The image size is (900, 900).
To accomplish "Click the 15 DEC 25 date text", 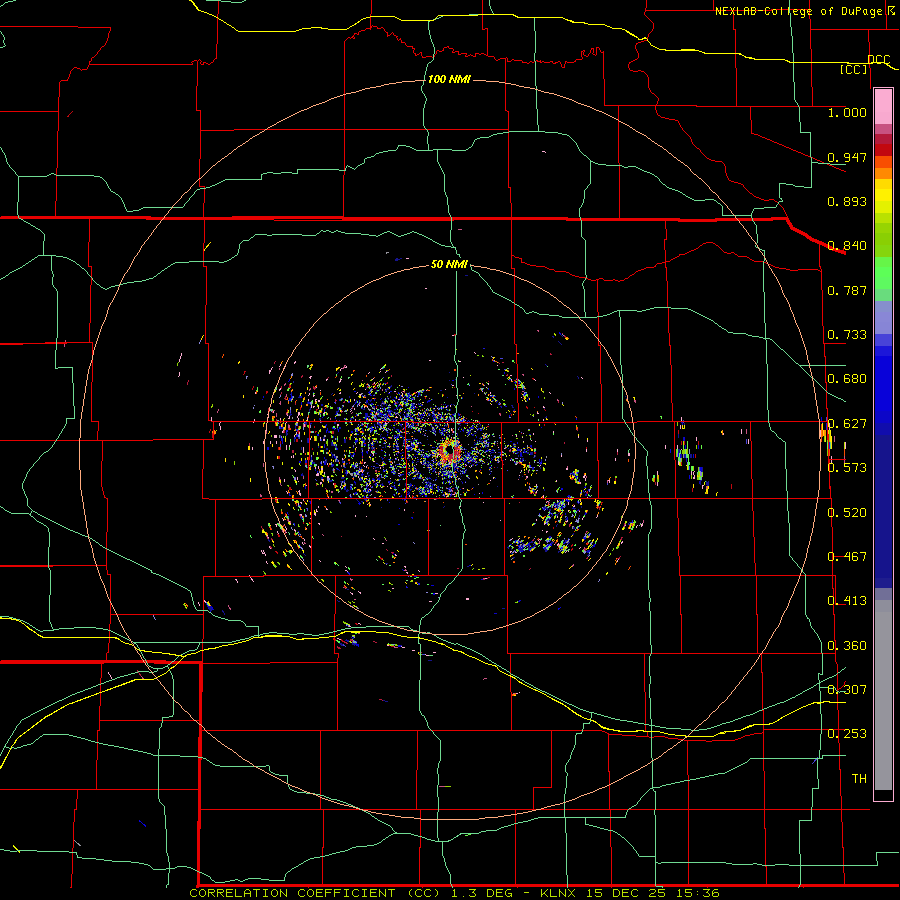I will [x=625, y=893].
